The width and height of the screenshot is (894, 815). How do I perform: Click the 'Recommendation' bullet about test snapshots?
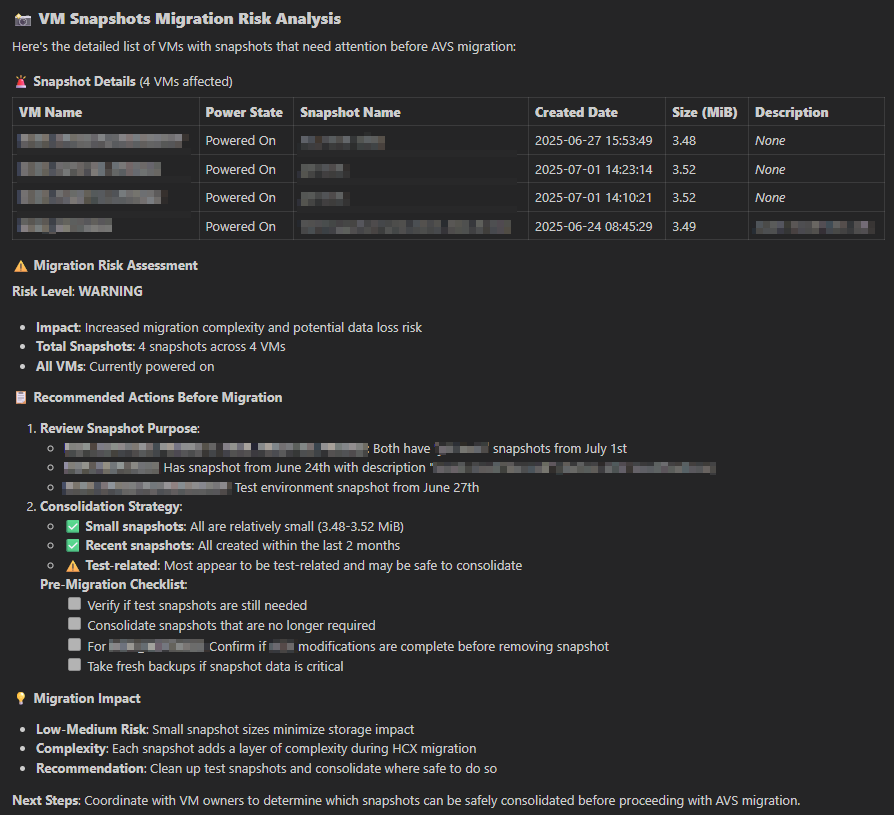(x=266, y=769)
